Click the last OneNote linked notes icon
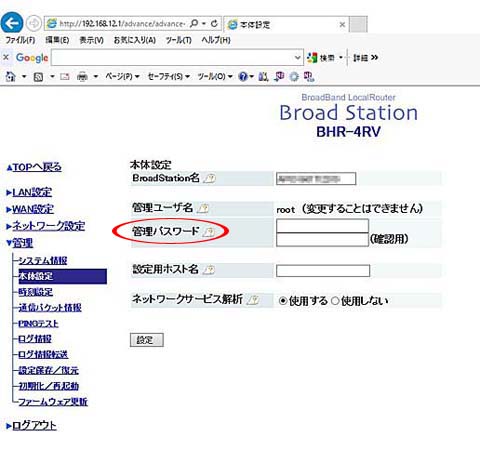This screenshot has height=463, width=480. 309,77
